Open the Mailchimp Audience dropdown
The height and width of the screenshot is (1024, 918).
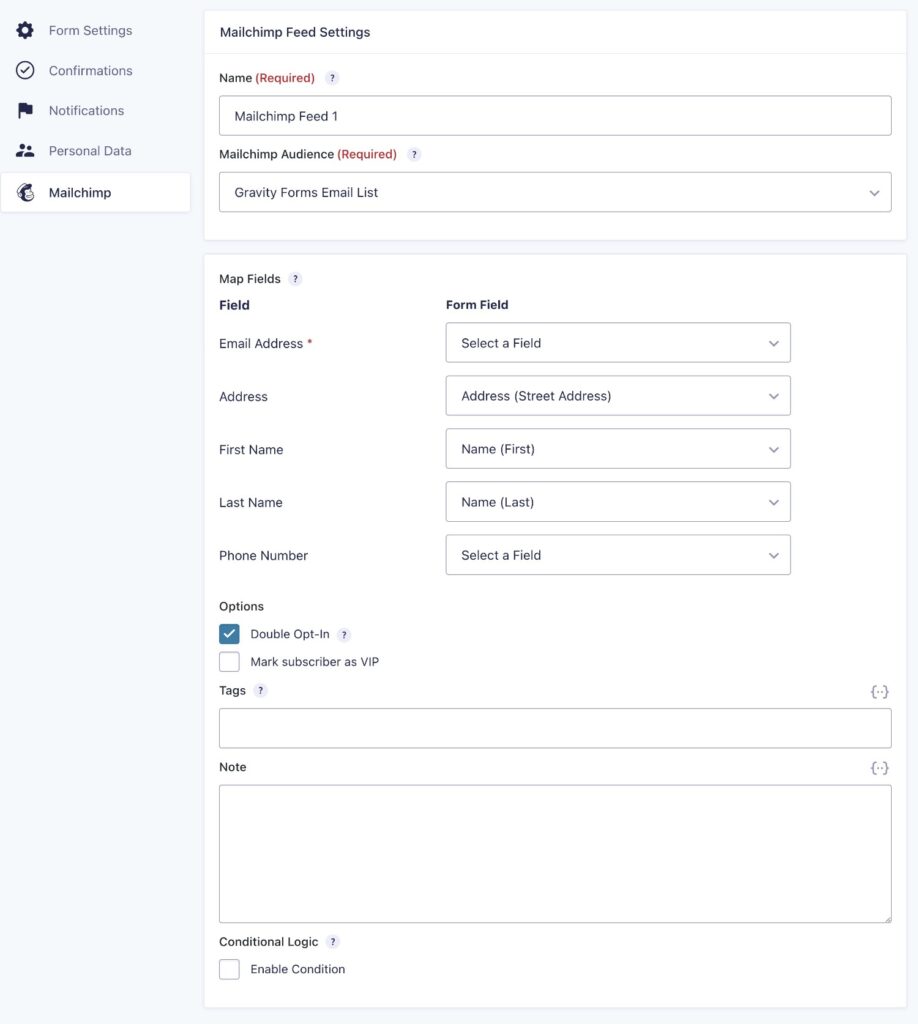click(555, 192)
